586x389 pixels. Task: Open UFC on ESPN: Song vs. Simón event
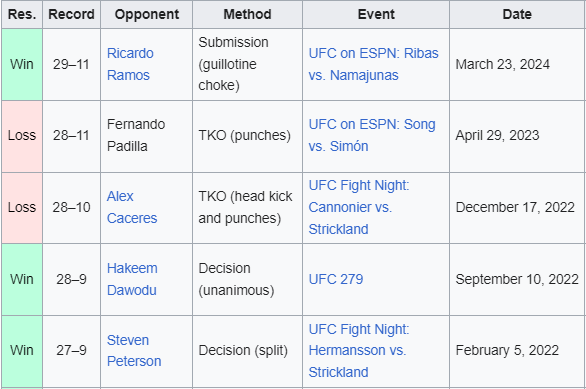pos(372,135)
